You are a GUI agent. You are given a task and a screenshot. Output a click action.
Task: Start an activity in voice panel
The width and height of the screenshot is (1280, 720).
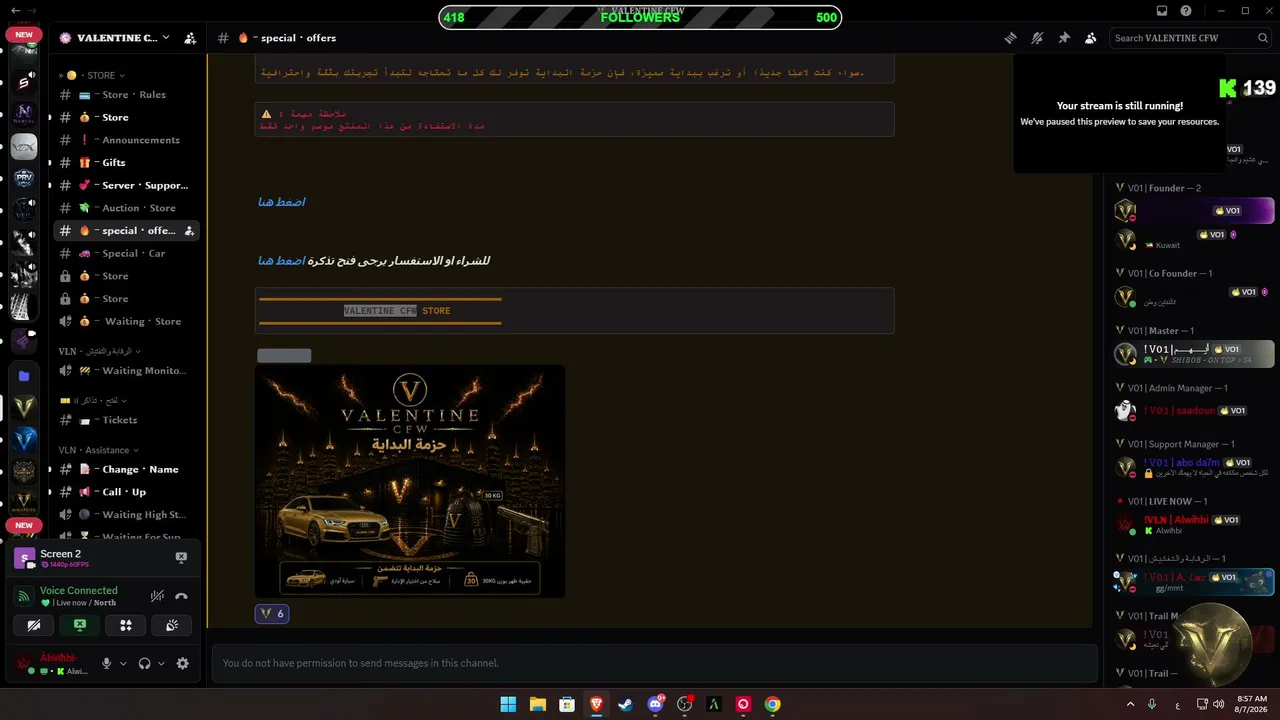[126, 625]
